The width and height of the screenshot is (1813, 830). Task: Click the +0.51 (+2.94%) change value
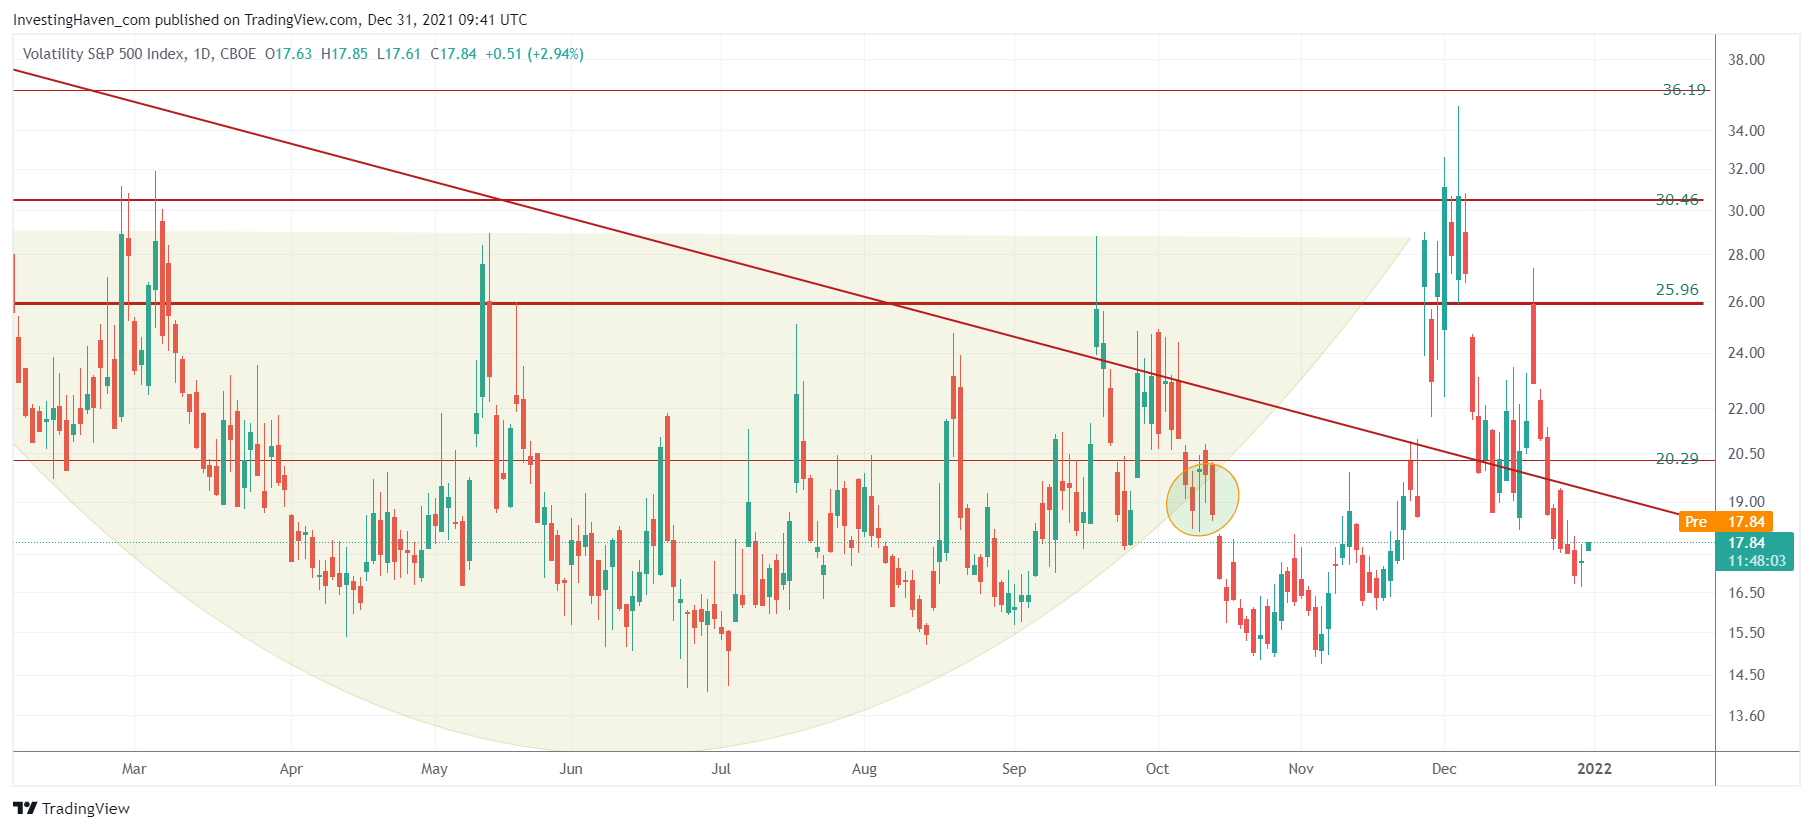(x=534, y=54)
